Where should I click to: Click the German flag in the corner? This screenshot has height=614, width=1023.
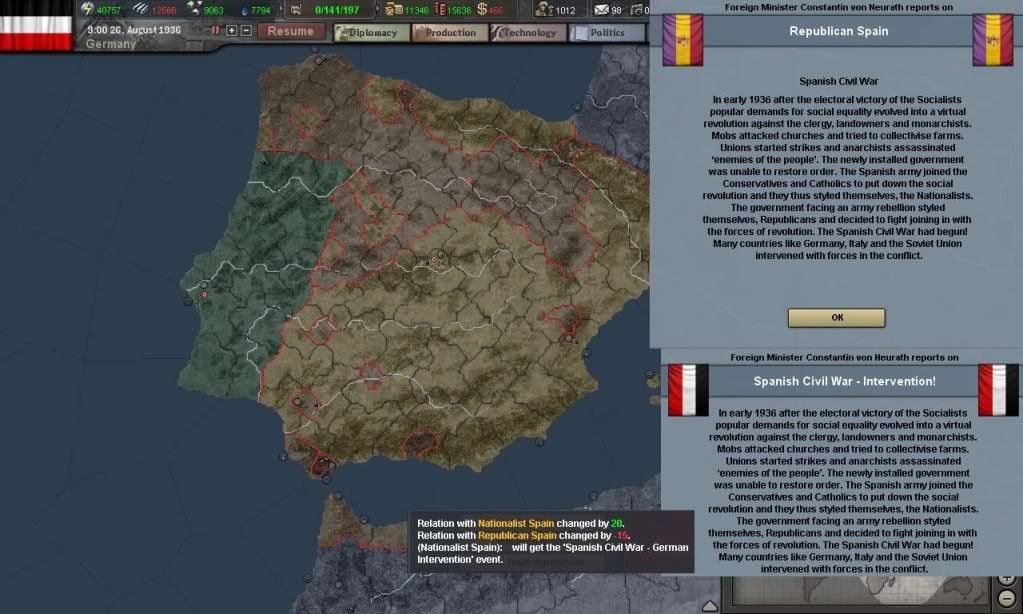point(36,25)
